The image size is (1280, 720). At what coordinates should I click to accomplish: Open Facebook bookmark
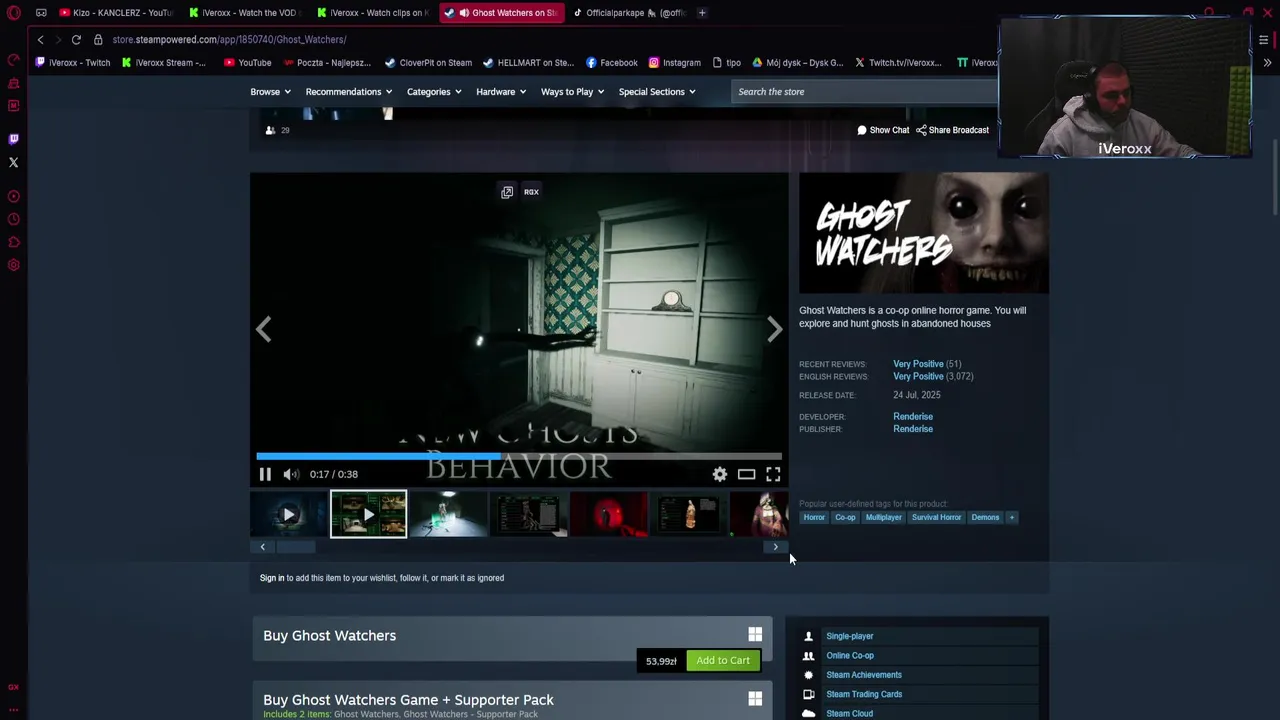coord(612,62)
